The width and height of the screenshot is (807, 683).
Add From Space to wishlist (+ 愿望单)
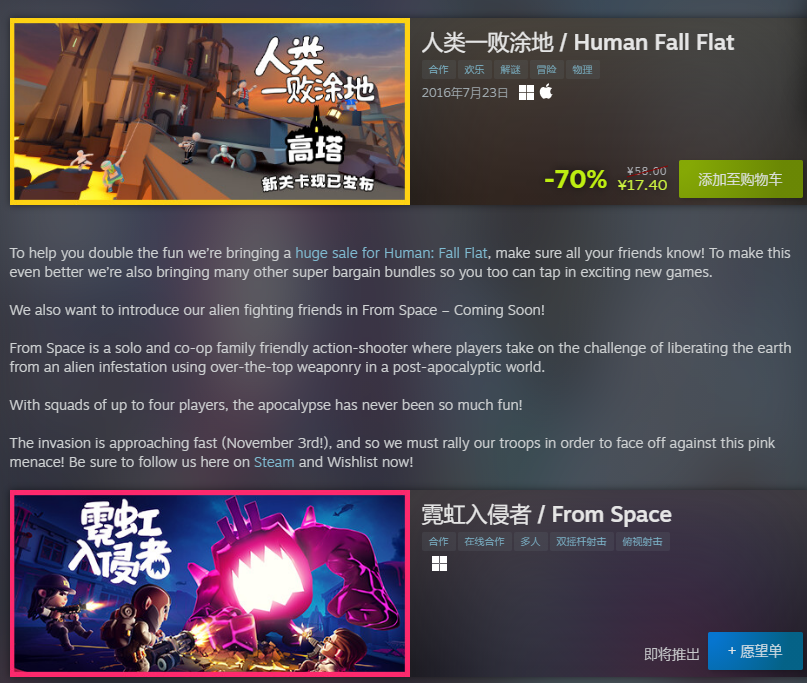[755, 651]
